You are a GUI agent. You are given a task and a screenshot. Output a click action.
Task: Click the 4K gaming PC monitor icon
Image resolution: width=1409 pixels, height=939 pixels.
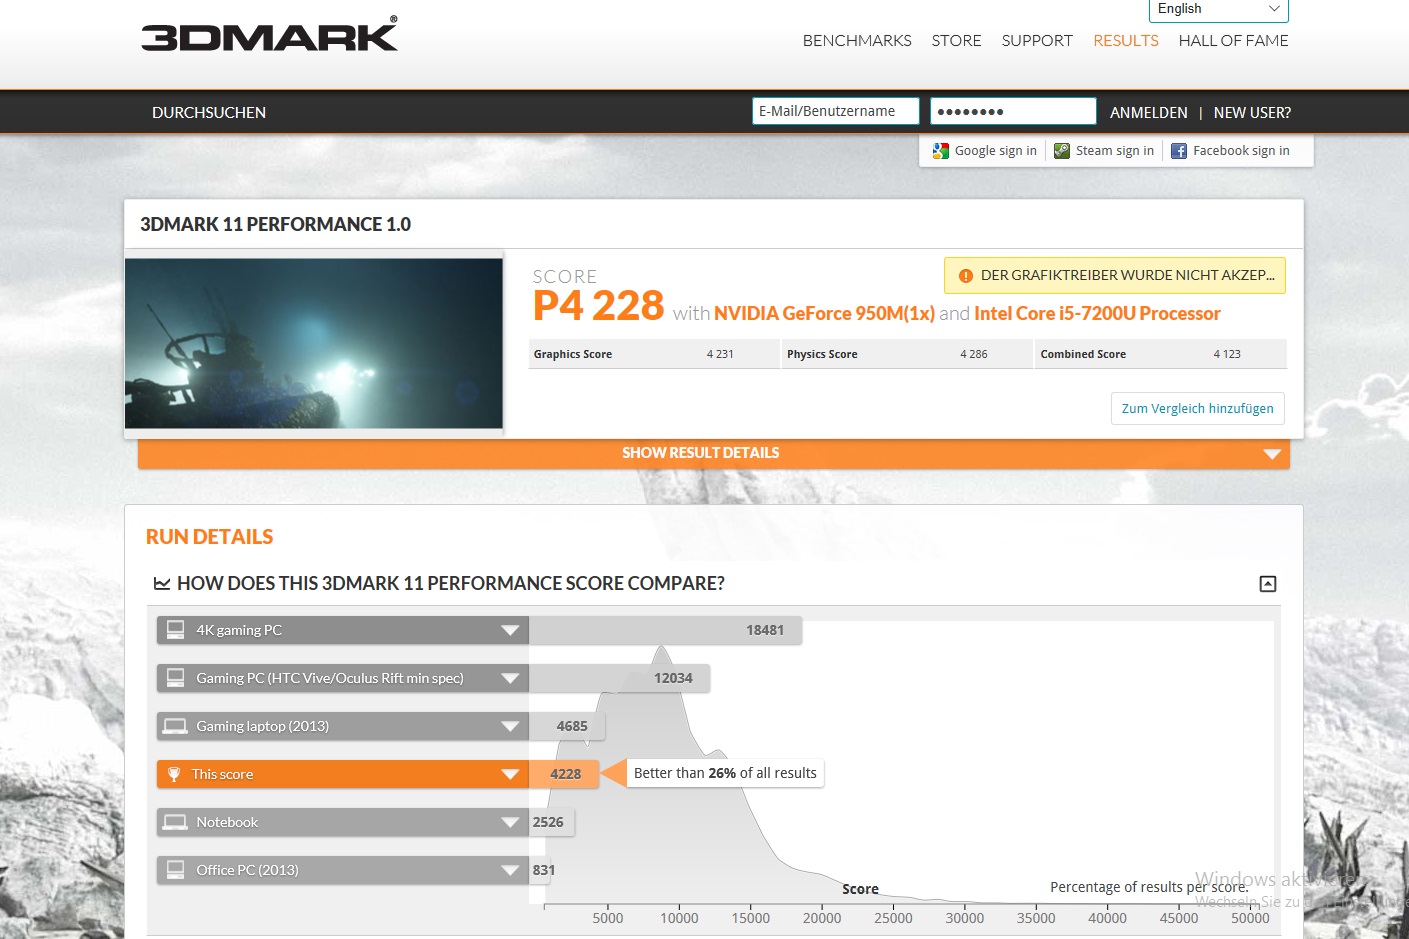(x=176, y=630)
